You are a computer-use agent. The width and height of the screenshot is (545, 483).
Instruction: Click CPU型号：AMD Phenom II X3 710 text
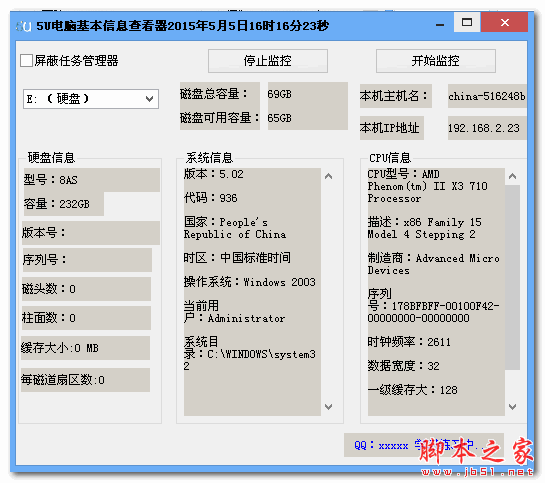(428, 186)
